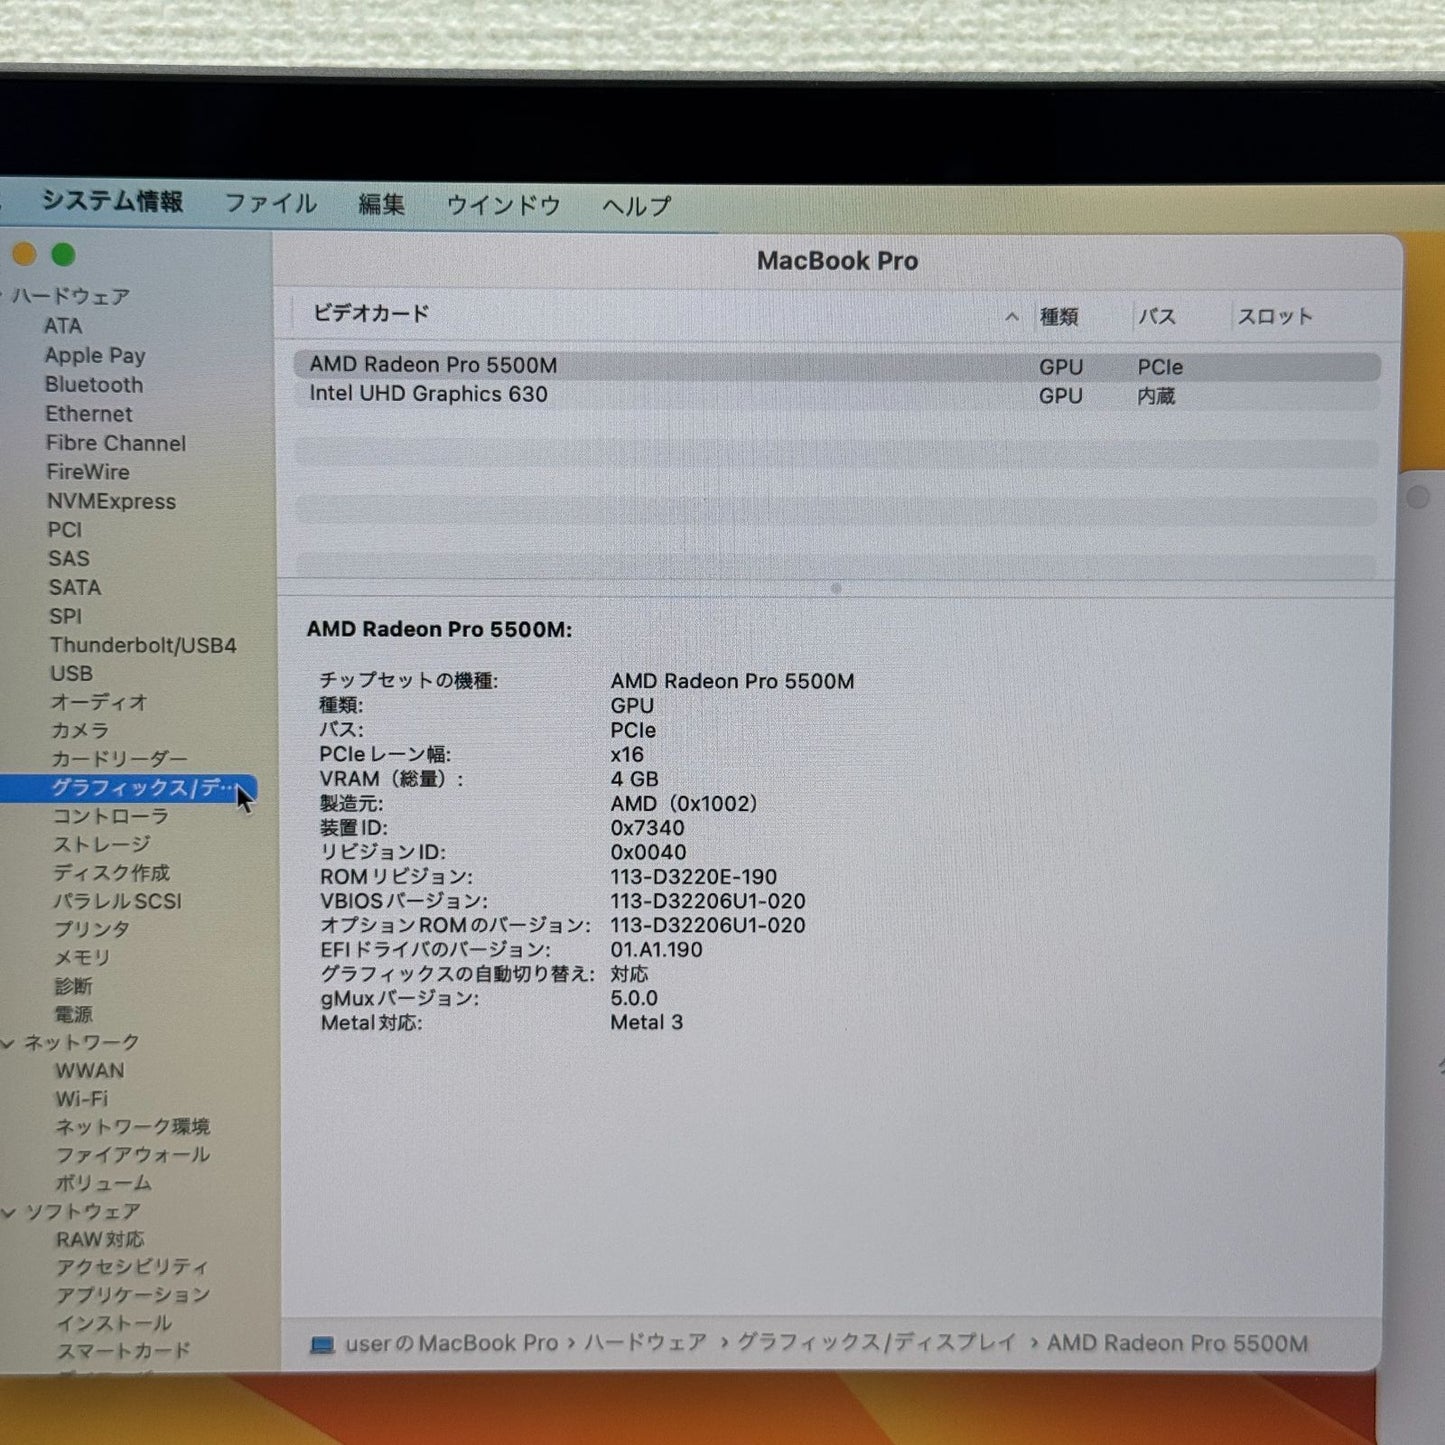Select オーディオ in the sidebar
Image resolution: width=1445 pixels, height=1445 pixels.
(99, 703)
